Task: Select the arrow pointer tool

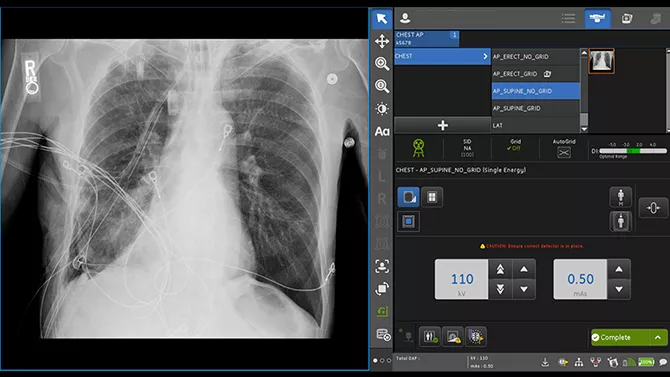Action: (x=382, y=19)
